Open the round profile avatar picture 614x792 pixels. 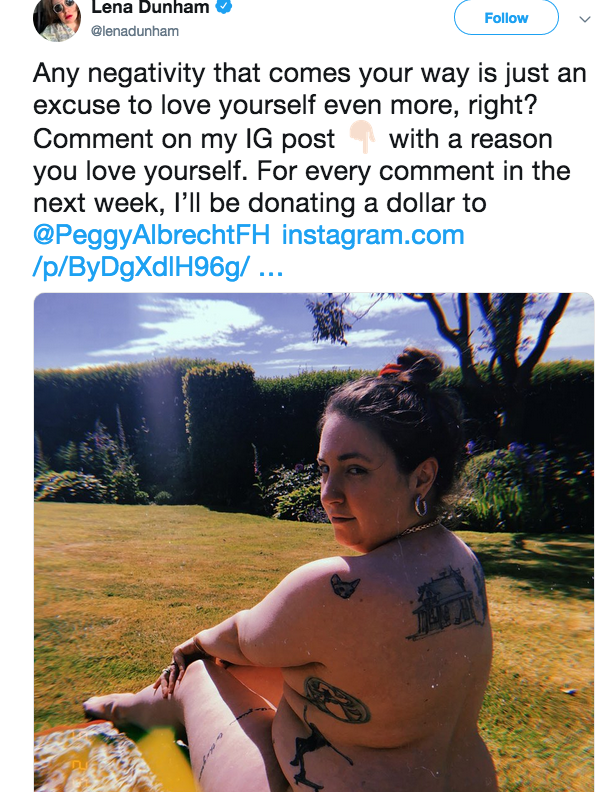[57, 18]
